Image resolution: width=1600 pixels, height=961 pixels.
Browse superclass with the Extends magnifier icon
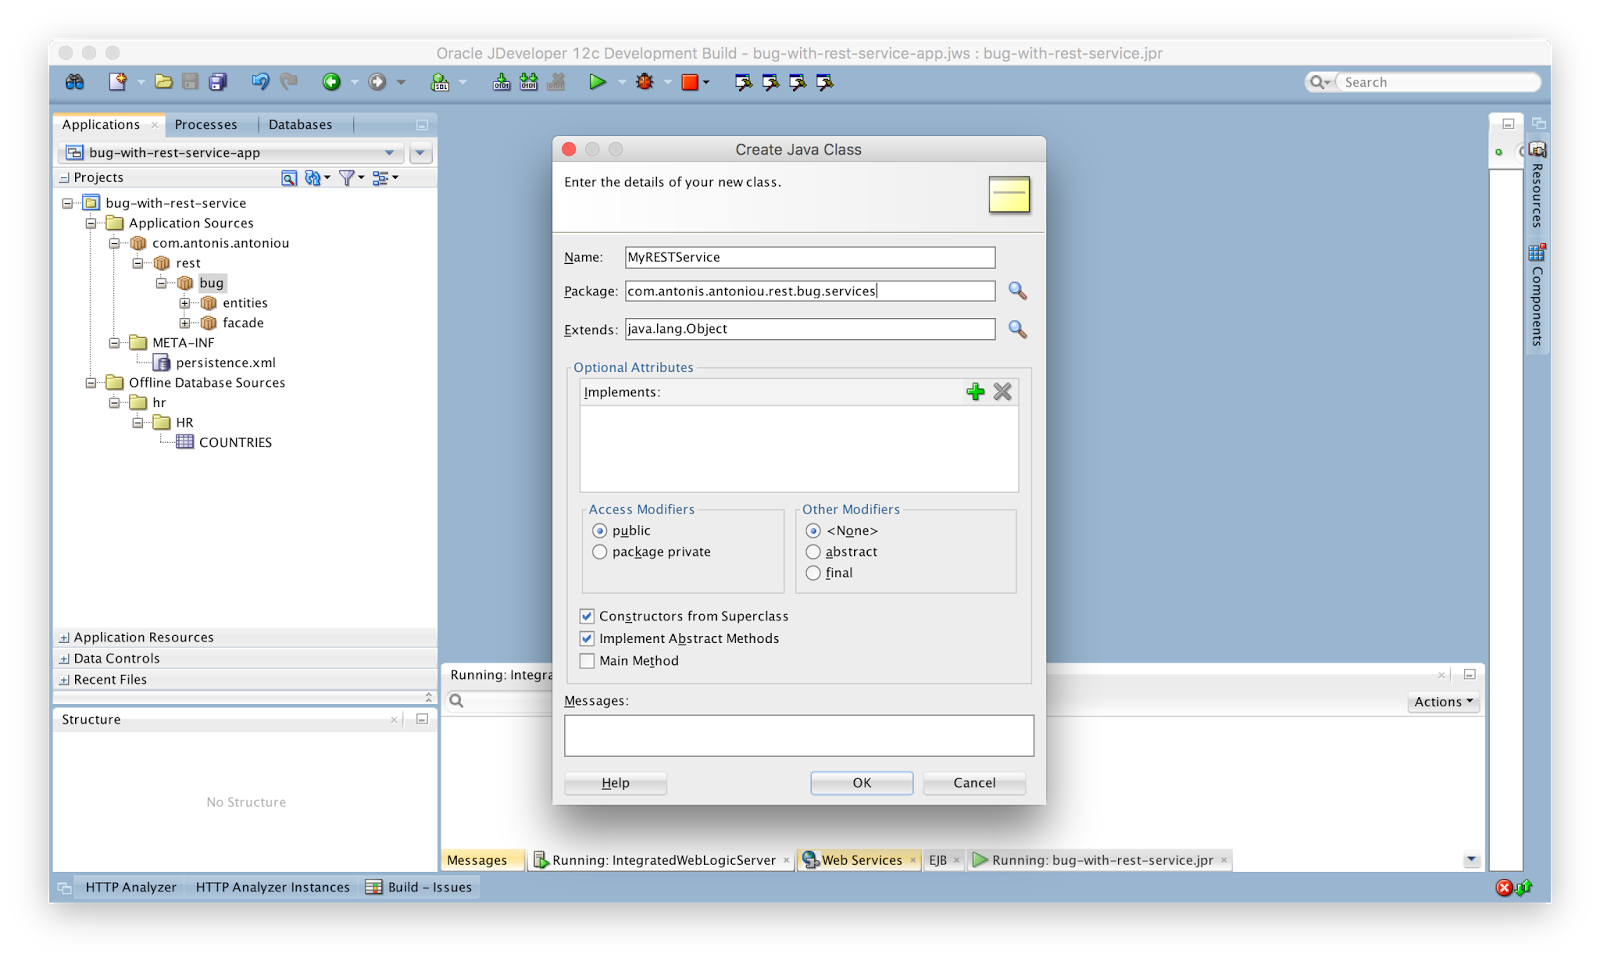[1017, 329]
